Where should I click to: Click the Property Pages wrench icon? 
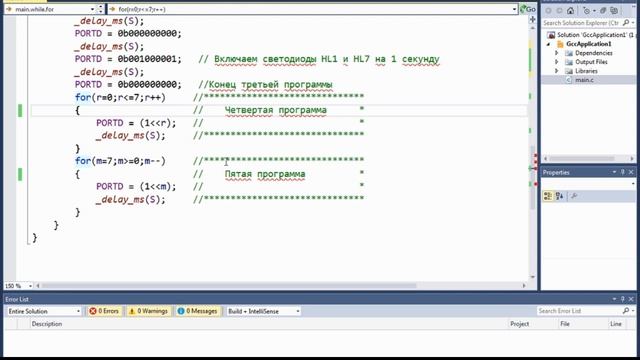(x=574, y=196)
